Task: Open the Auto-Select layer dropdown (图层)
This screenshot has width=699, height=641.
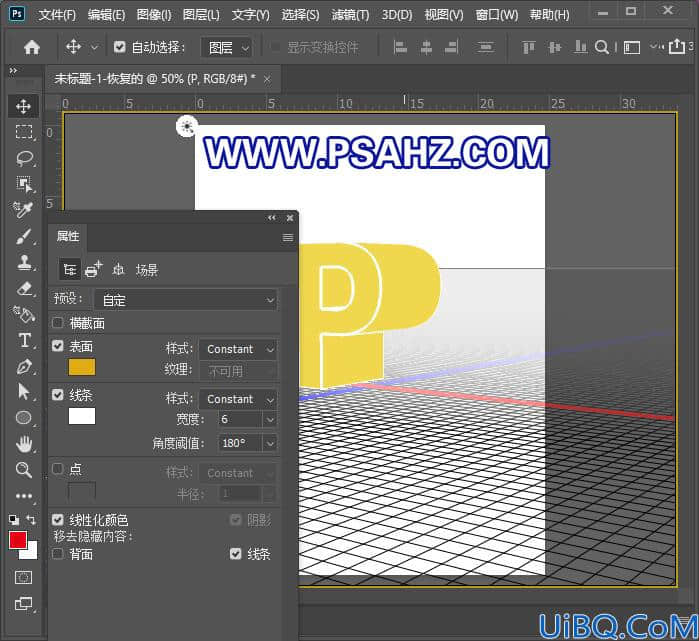Action: pos(226,47)
